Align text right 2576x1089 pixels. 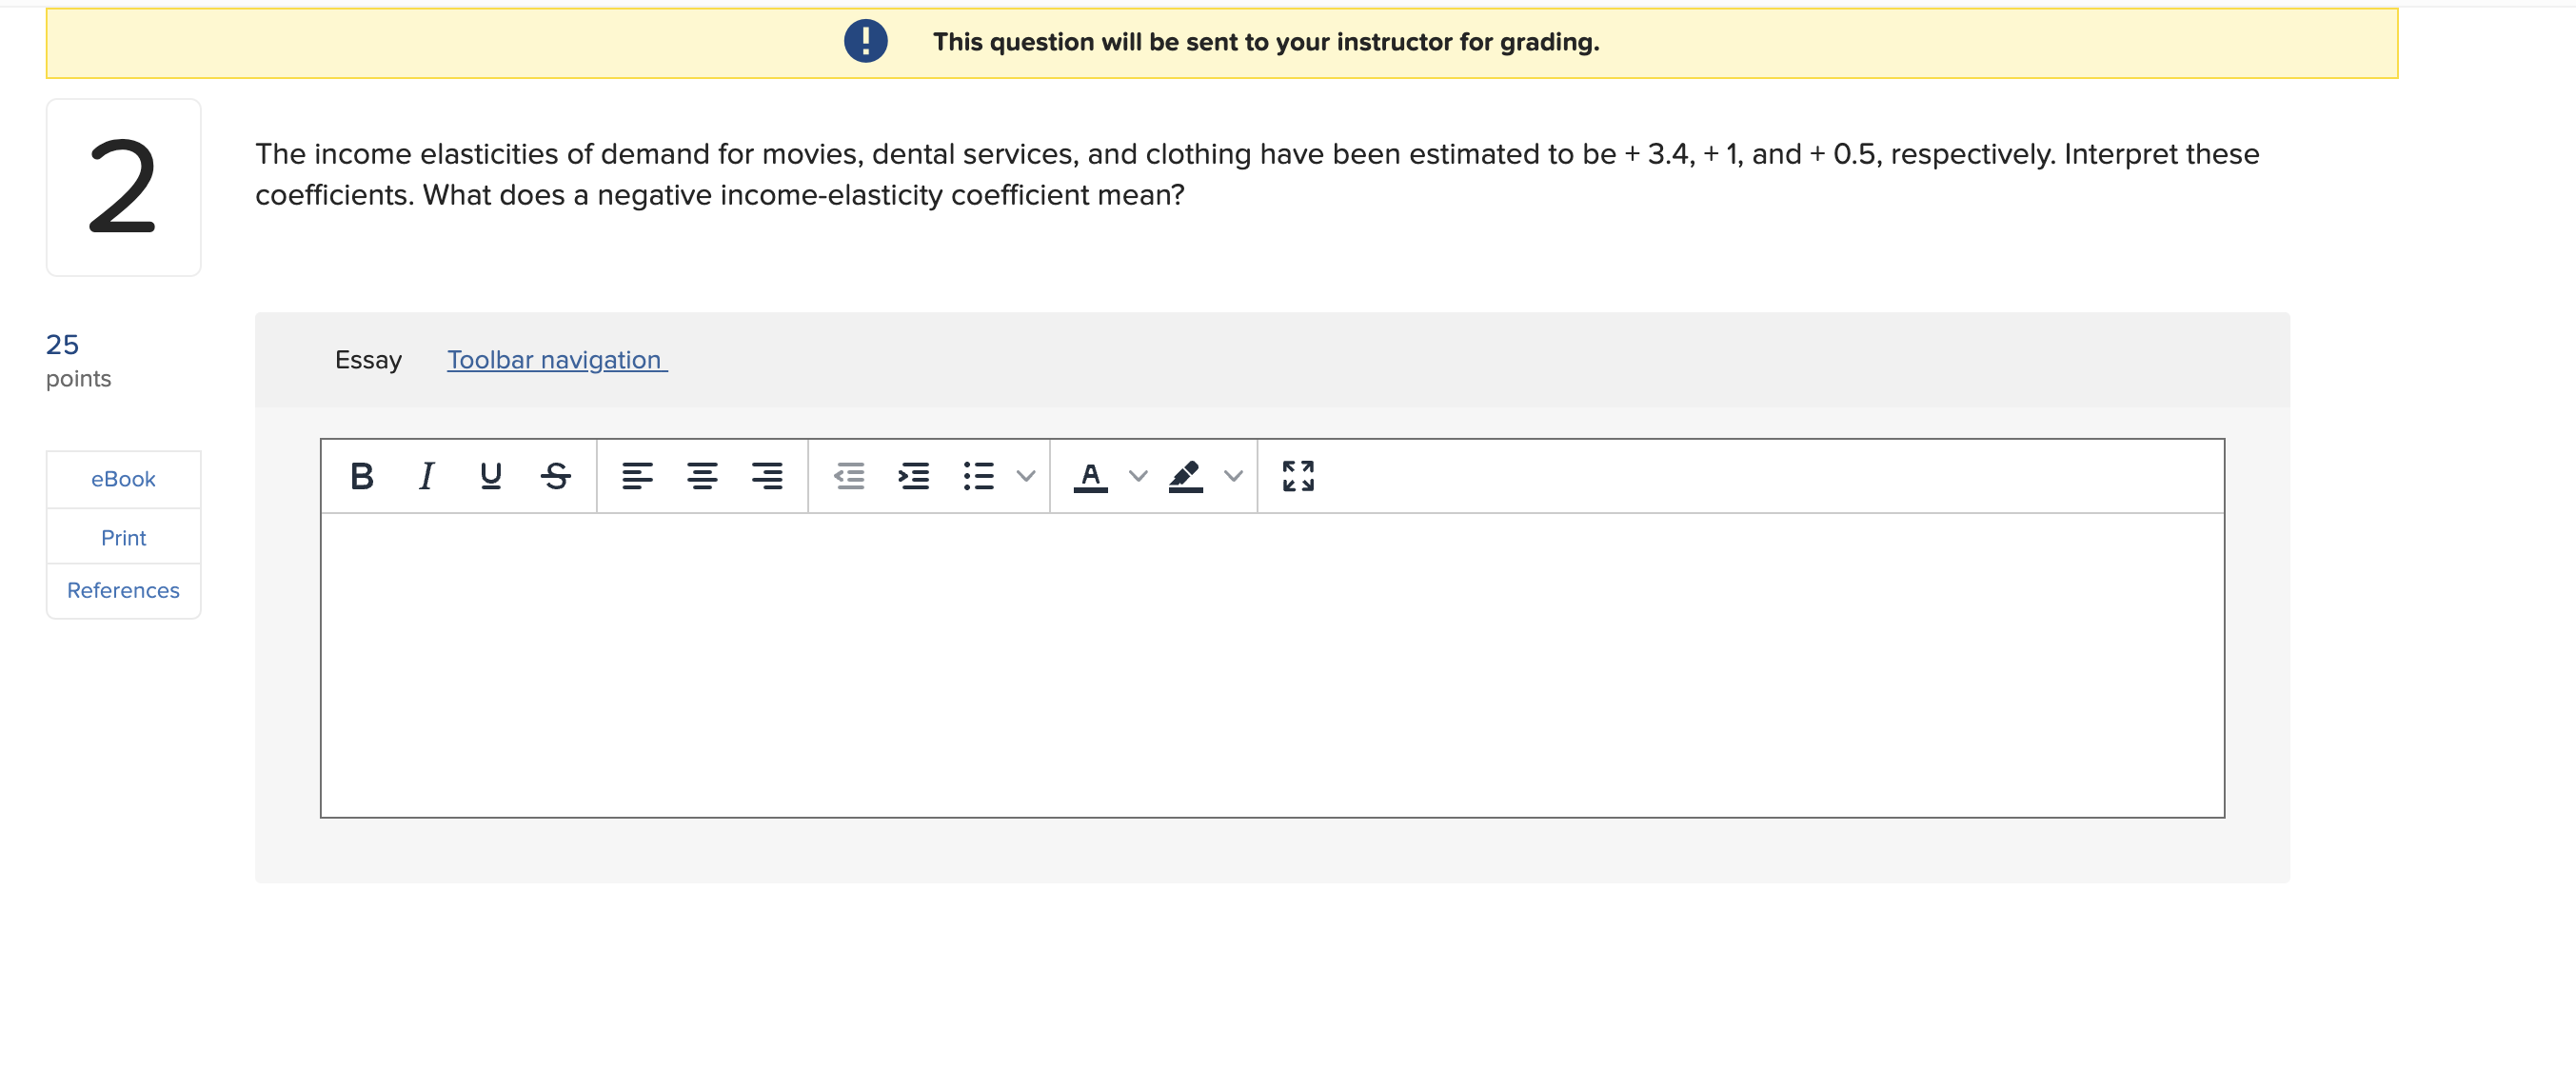click(767, 476)
